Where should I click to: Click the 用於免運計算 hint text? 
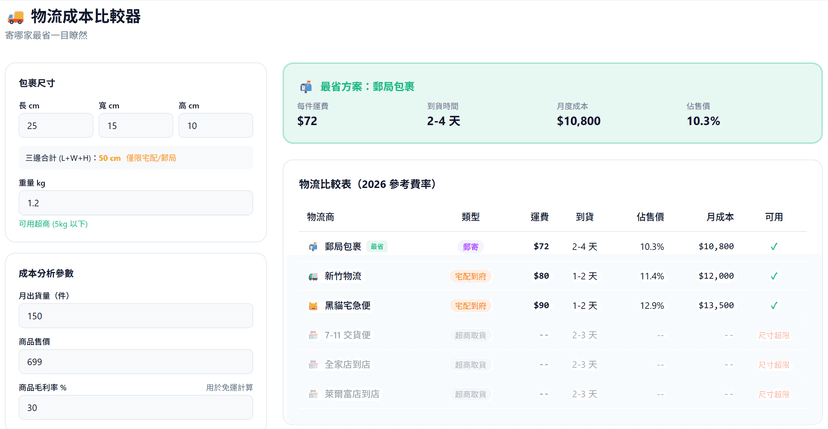click(x=229, y=387)
